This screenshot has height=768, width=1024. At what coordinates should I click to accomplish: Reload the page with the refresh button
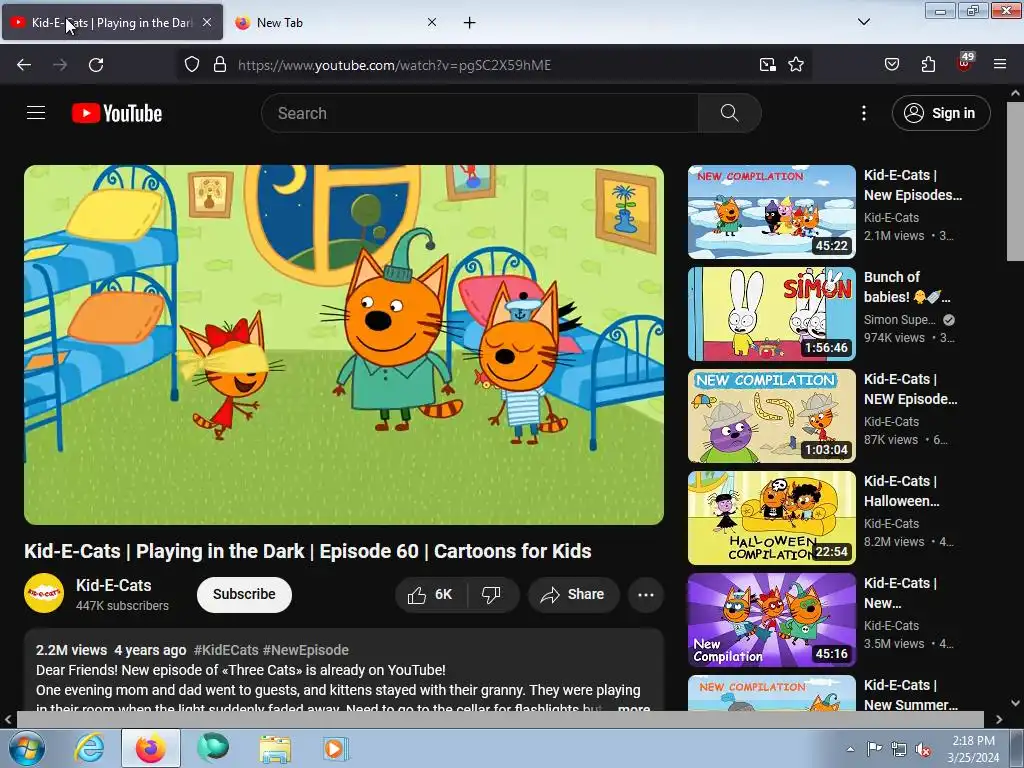[x=96, y=65]
